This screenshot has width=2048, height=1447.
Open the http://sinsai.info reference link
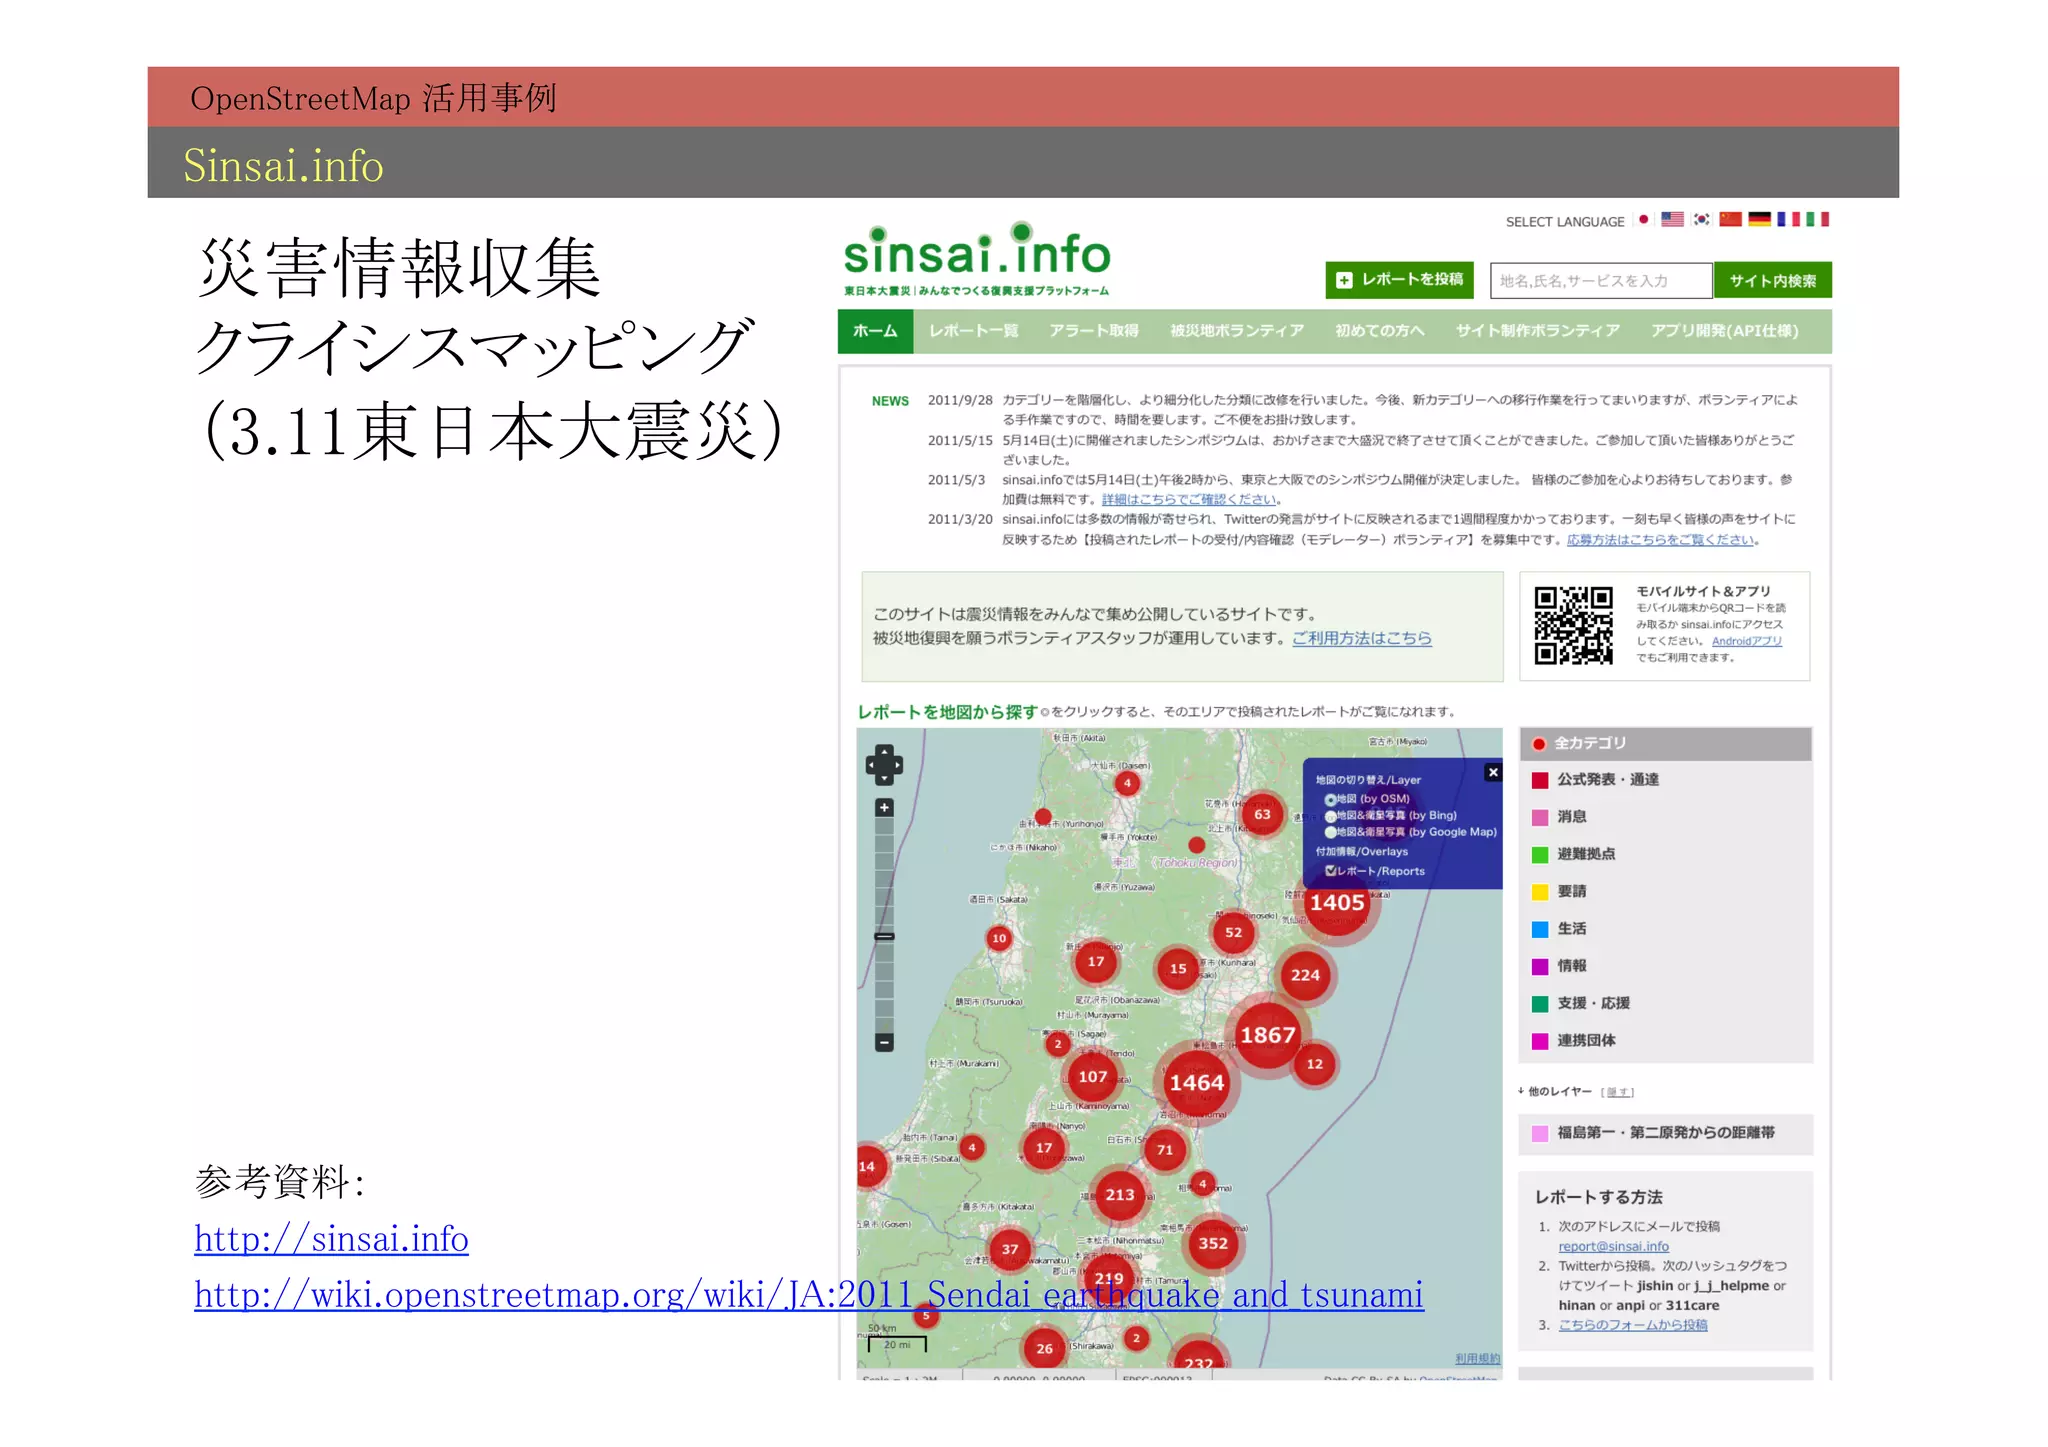tap(331, 1239)
